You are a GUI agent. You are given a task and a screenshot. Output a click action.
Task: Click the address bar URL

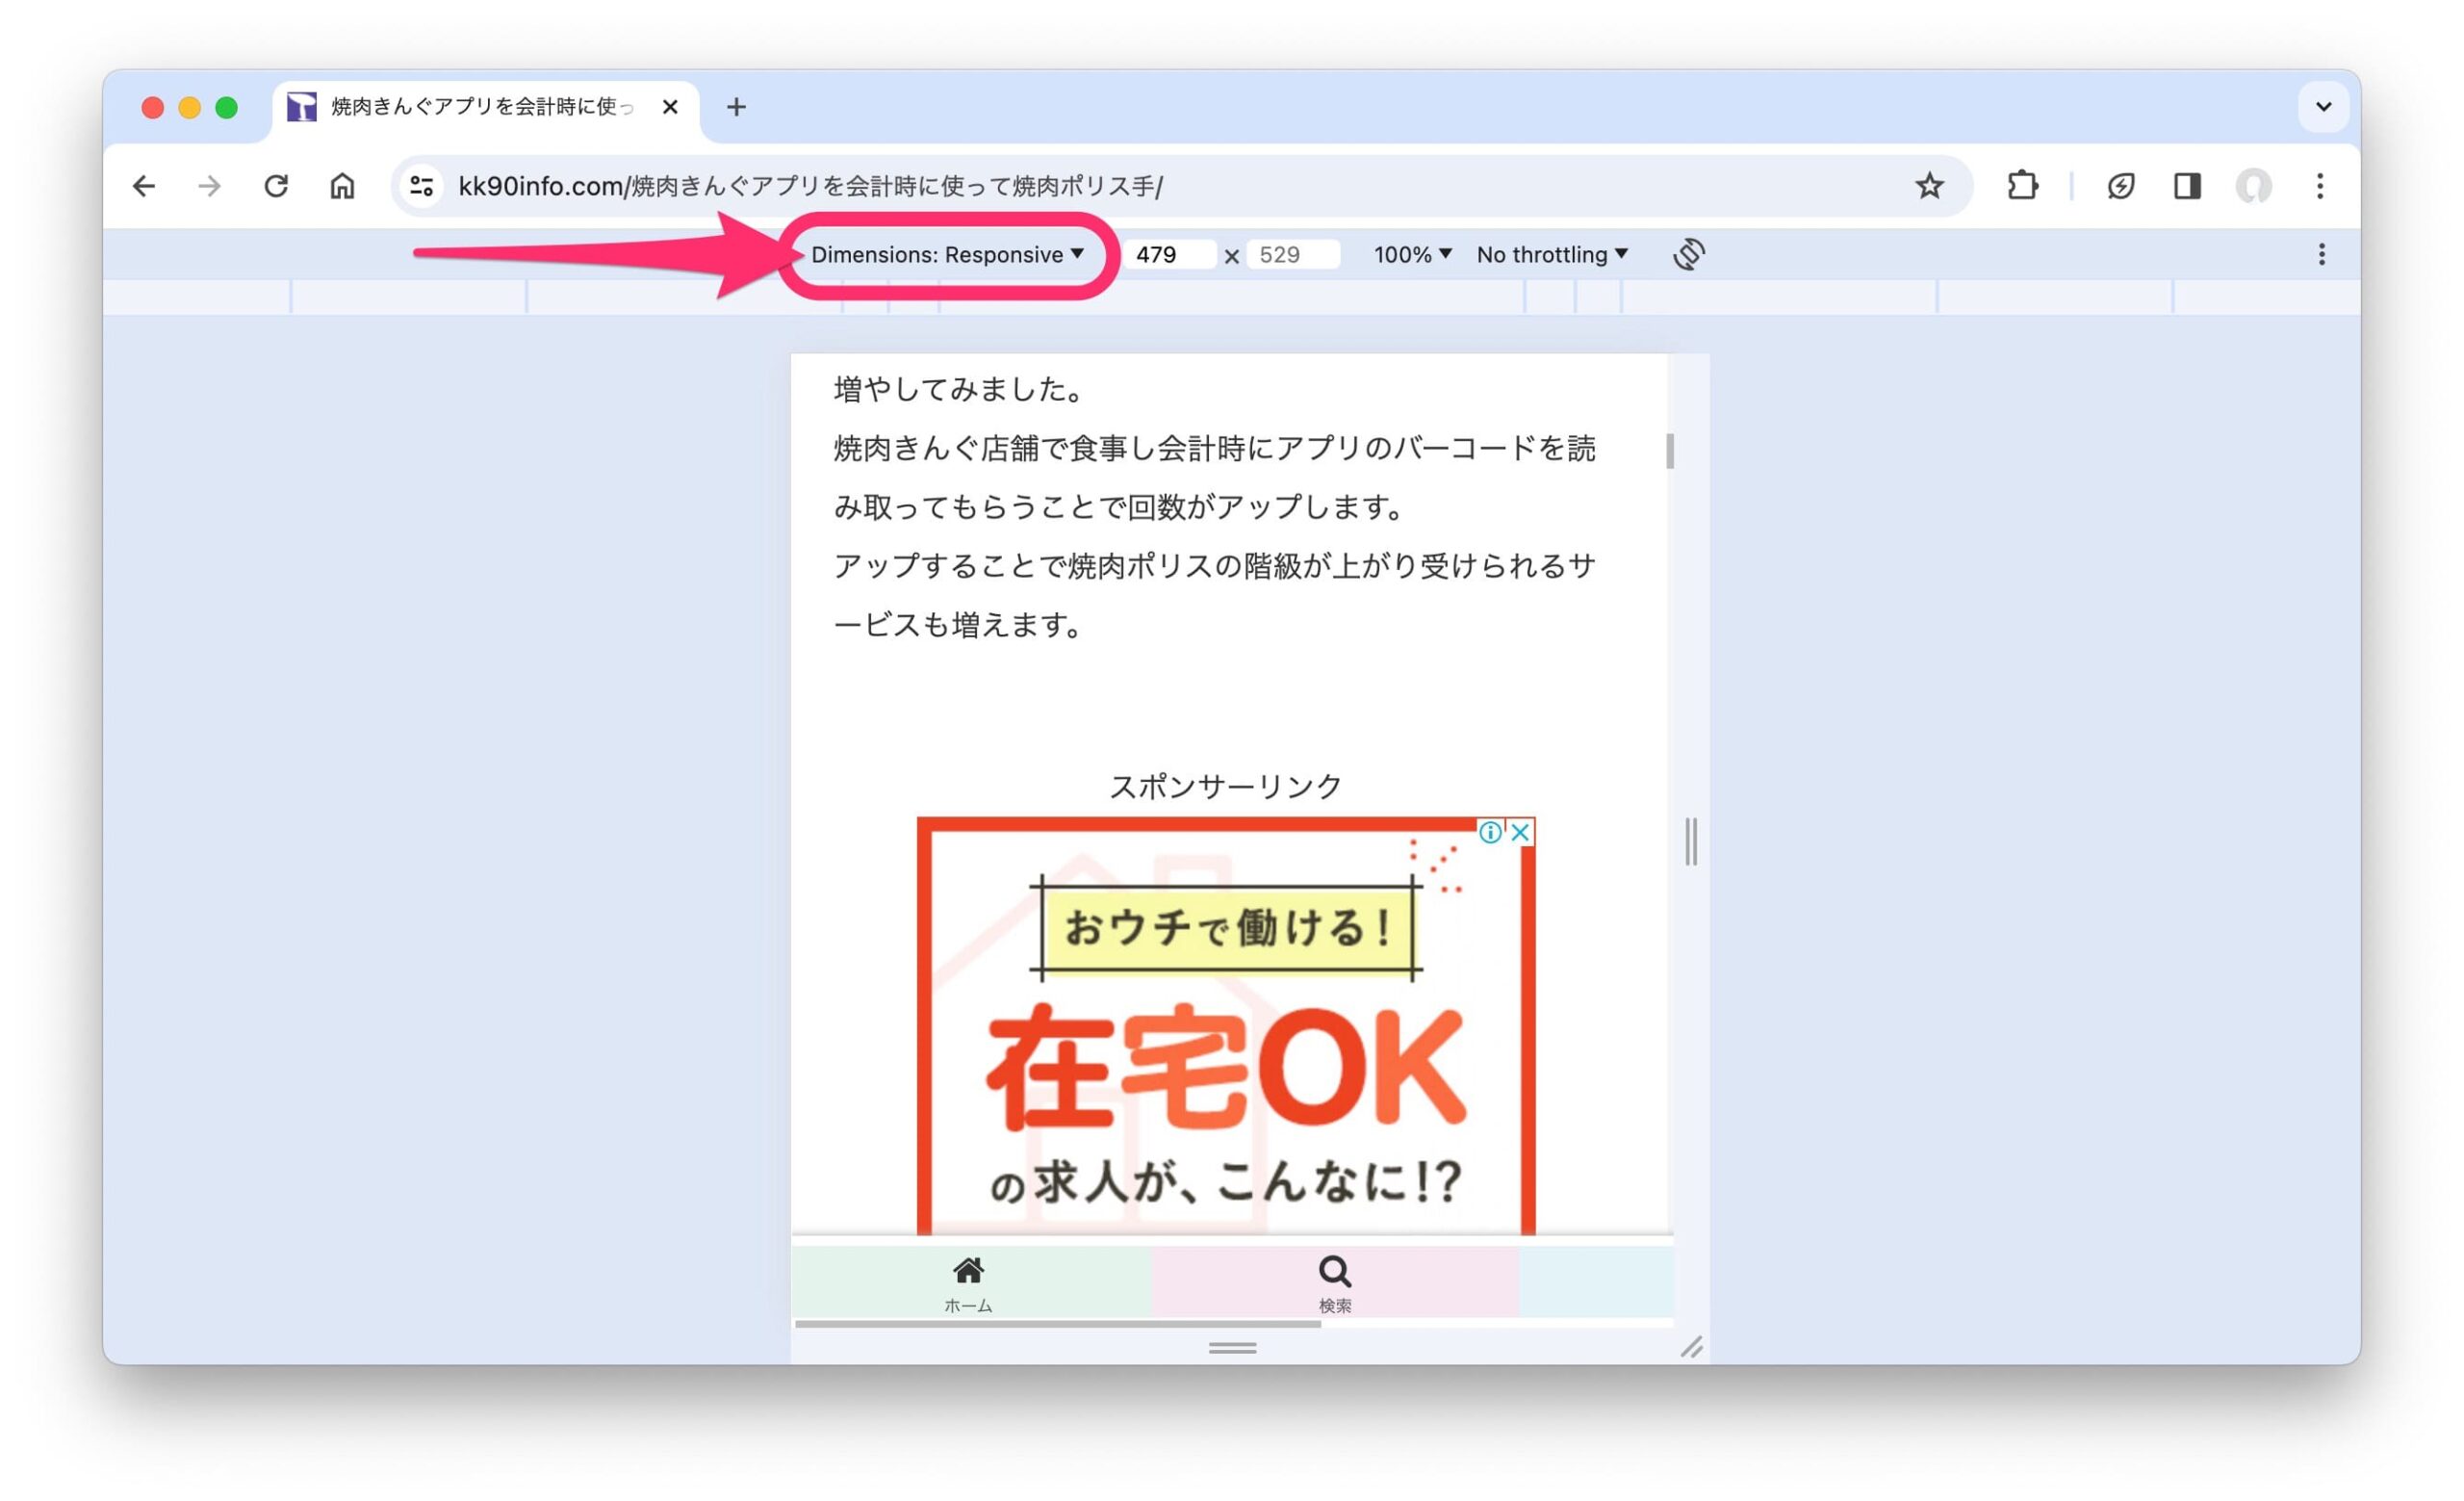pos(810,186)
